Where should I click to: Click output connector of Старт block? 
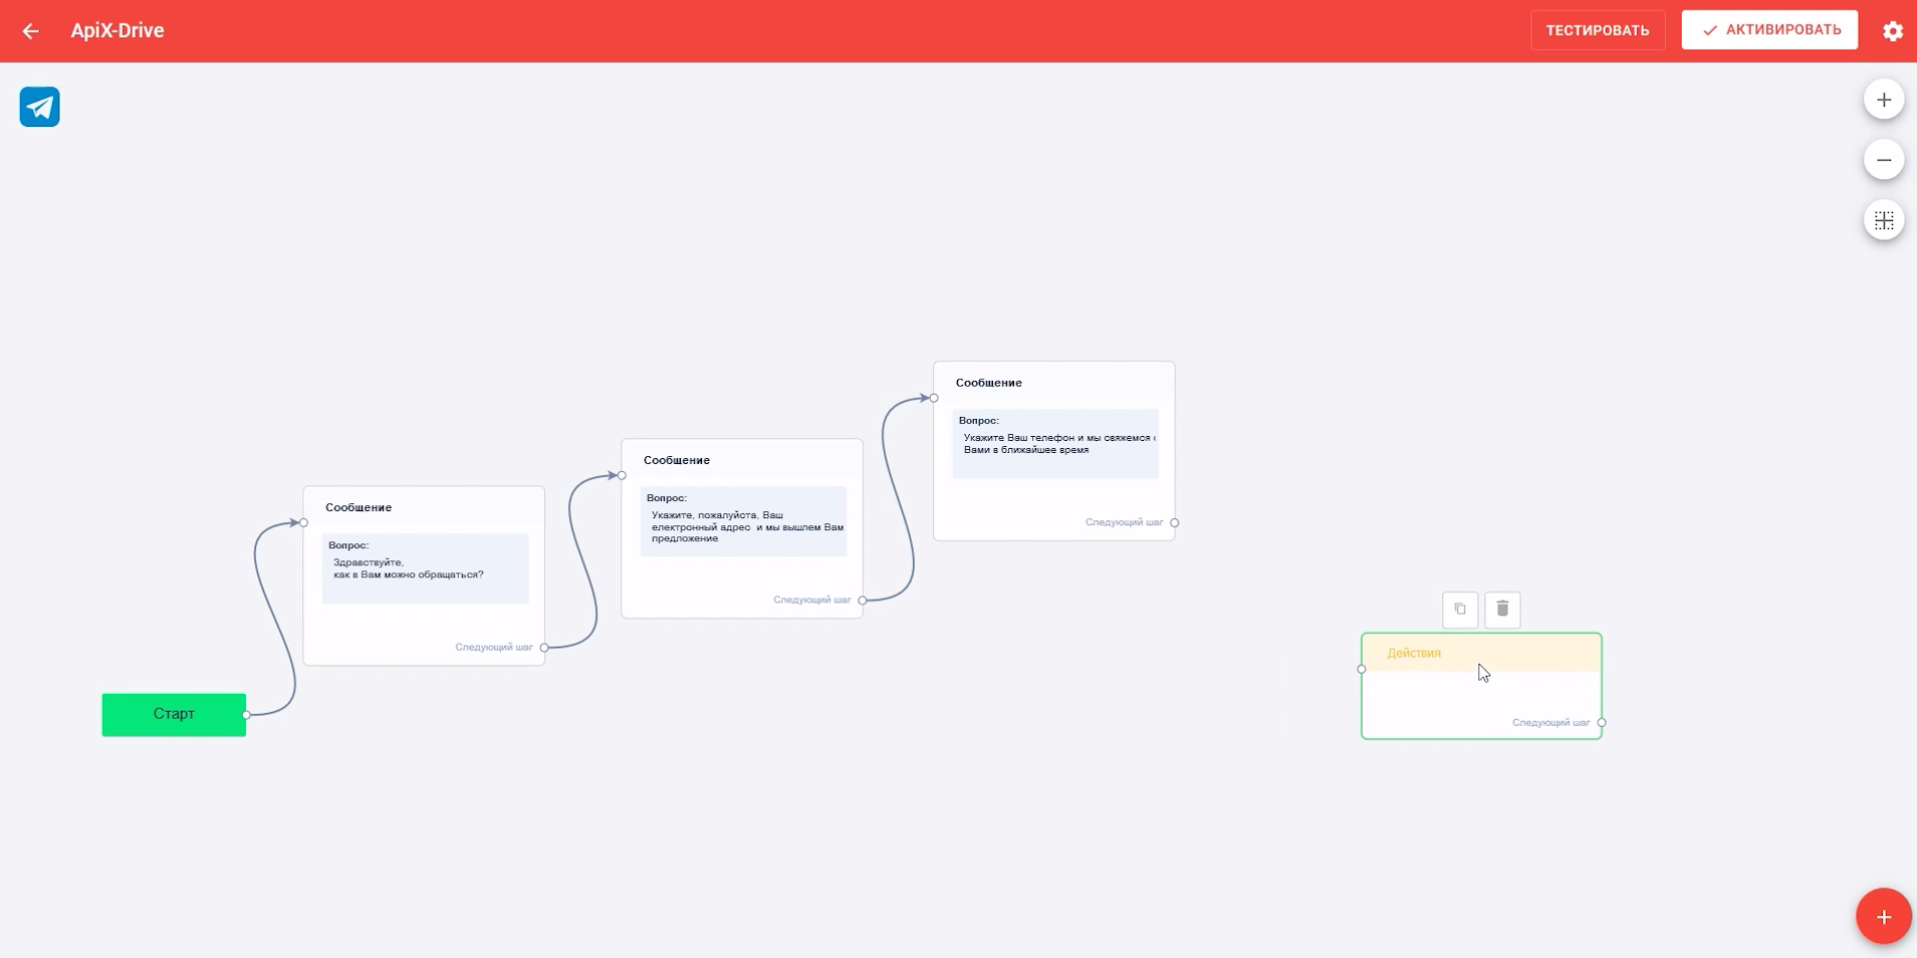246,715
